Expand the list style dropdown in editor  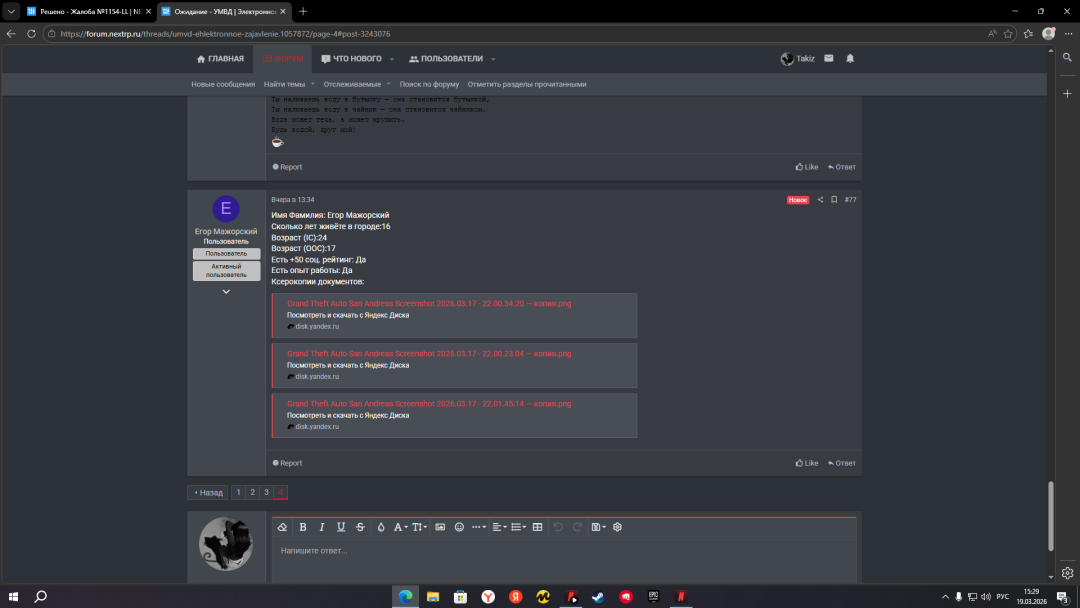coord(517,527)
